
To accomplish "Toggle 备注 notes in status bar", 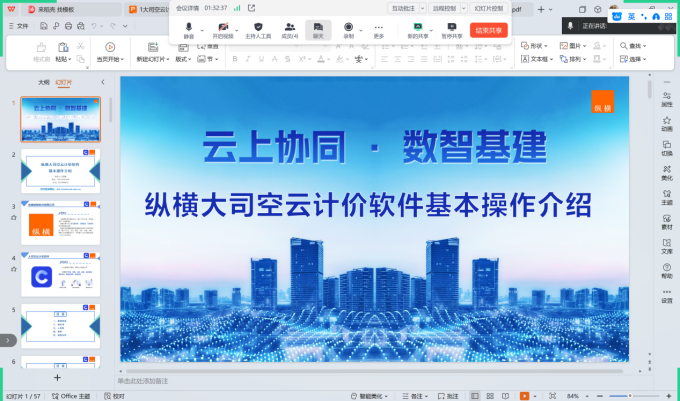I will coord(414,396).
